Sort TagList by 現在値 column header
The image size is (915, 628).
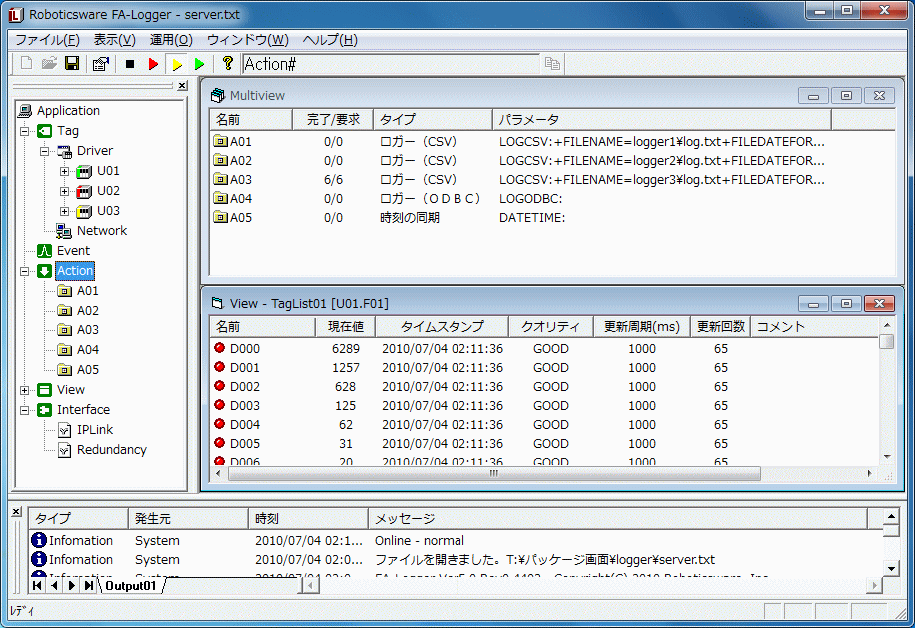click(x=345, y=327)
